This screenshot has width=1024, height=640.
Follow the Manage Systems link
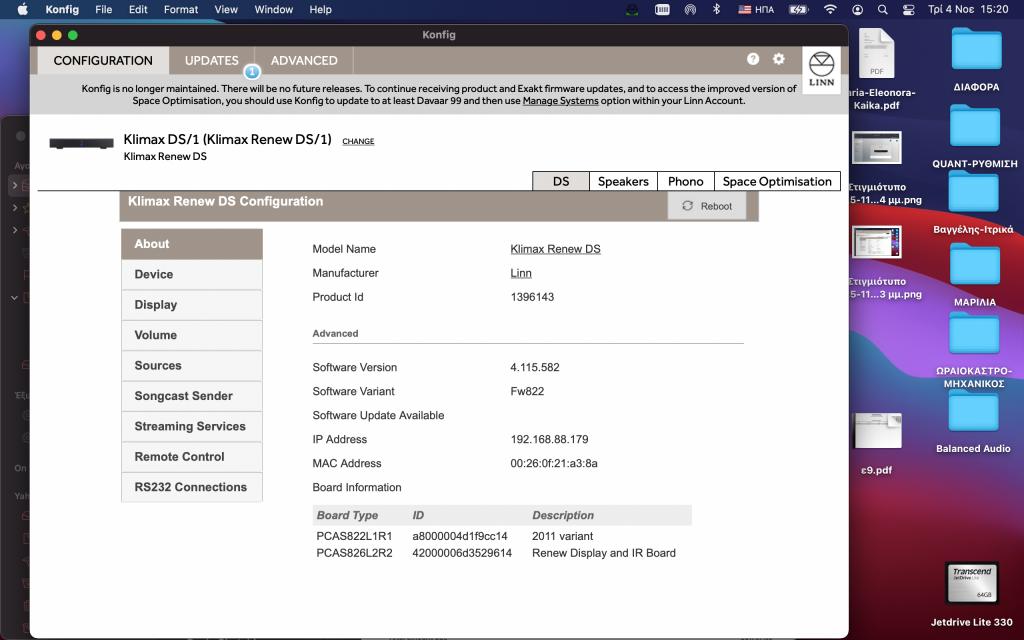tap(560, 101)
